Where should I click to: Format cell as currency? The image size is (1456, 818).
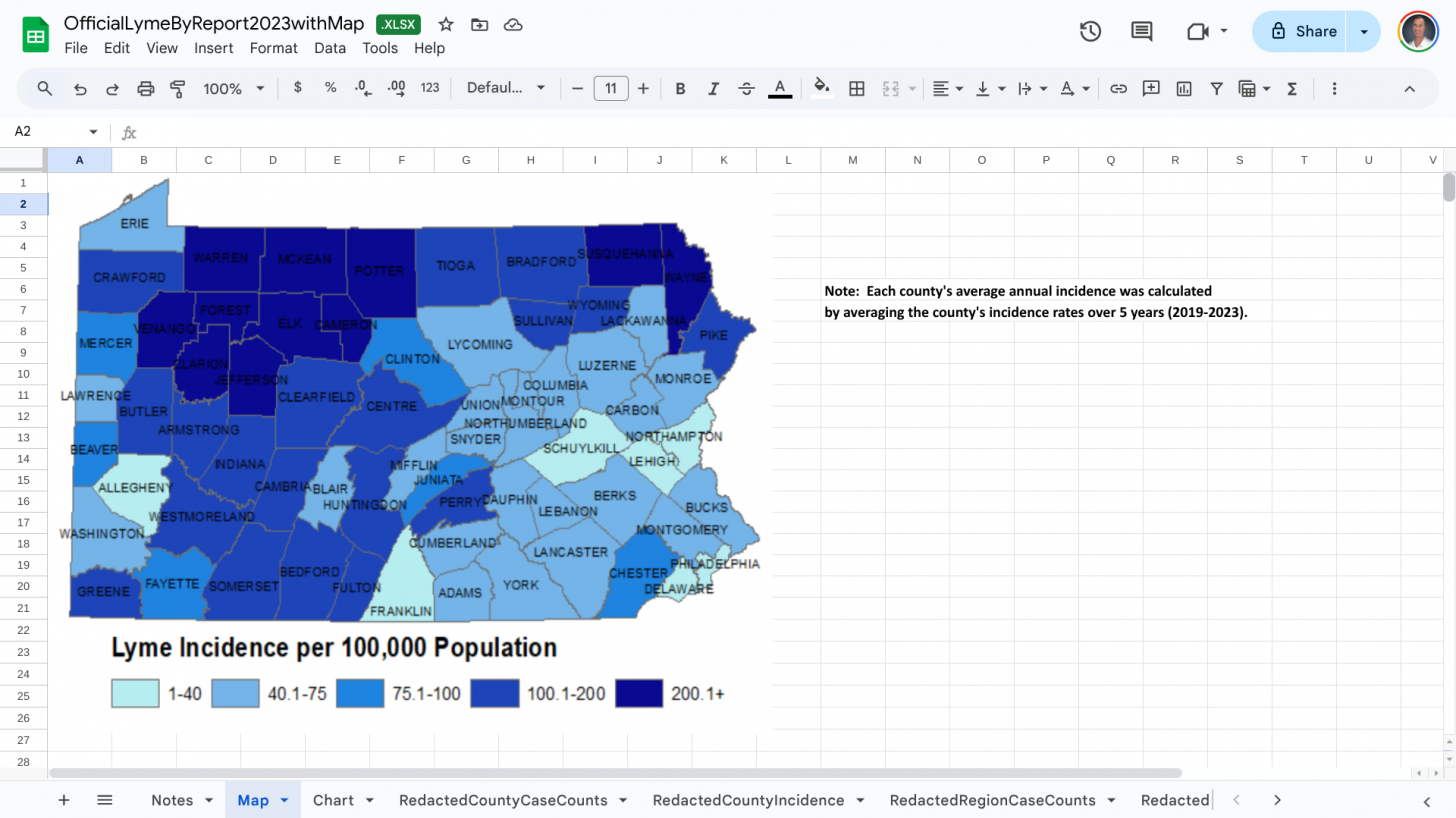[x=298, y=88]
